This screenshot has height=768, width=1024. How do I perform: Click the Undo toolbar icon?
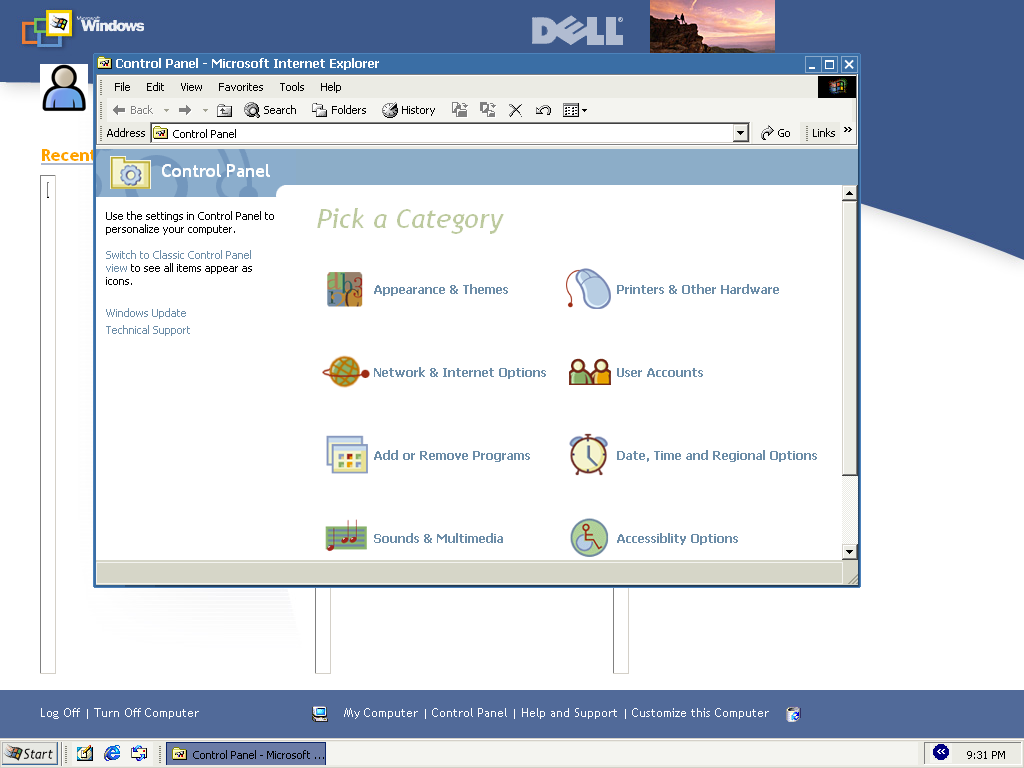543,110
